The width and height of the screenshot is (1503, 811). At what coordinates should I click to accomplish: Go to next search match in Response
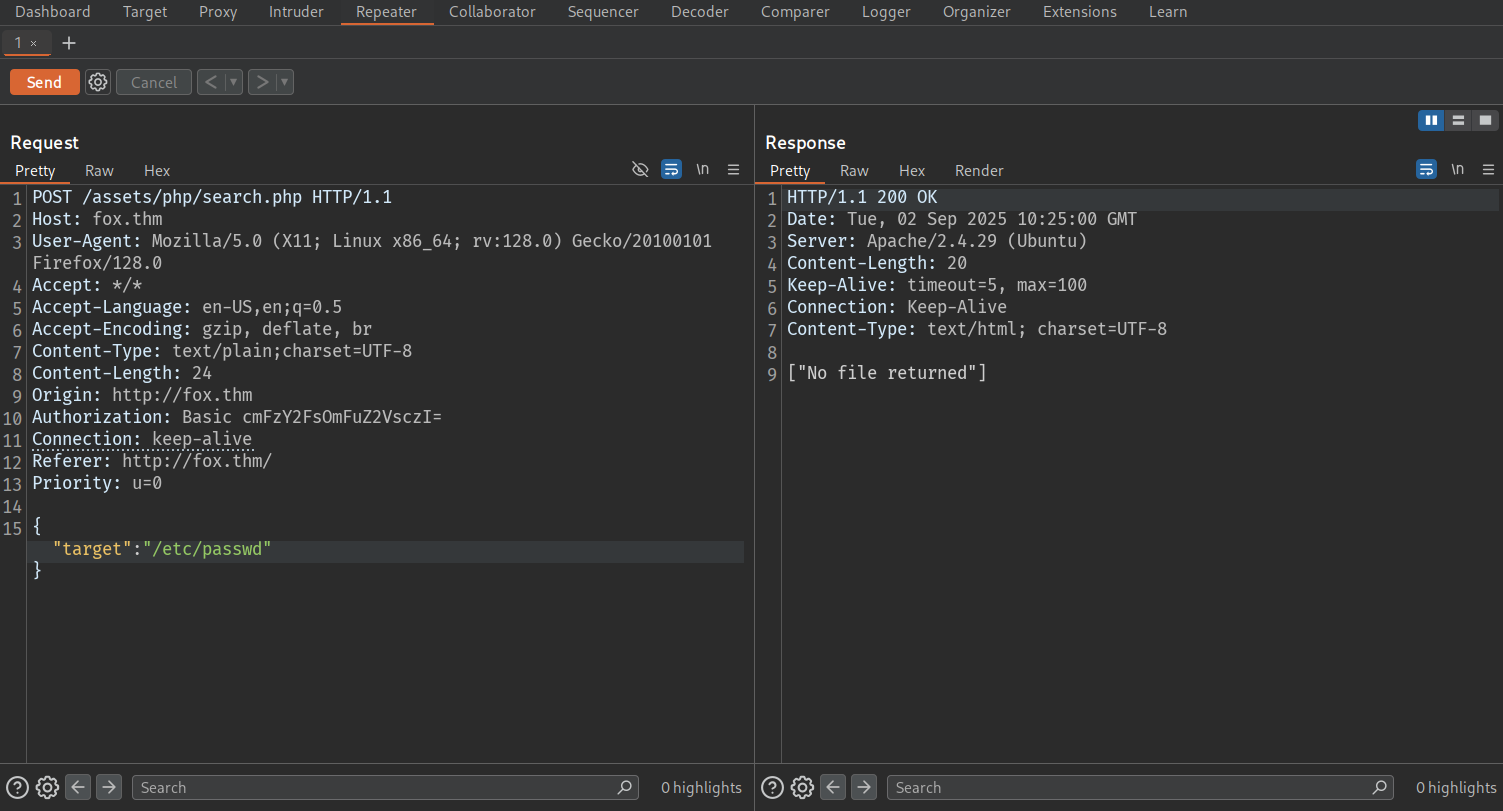click(x=864, y=787)
